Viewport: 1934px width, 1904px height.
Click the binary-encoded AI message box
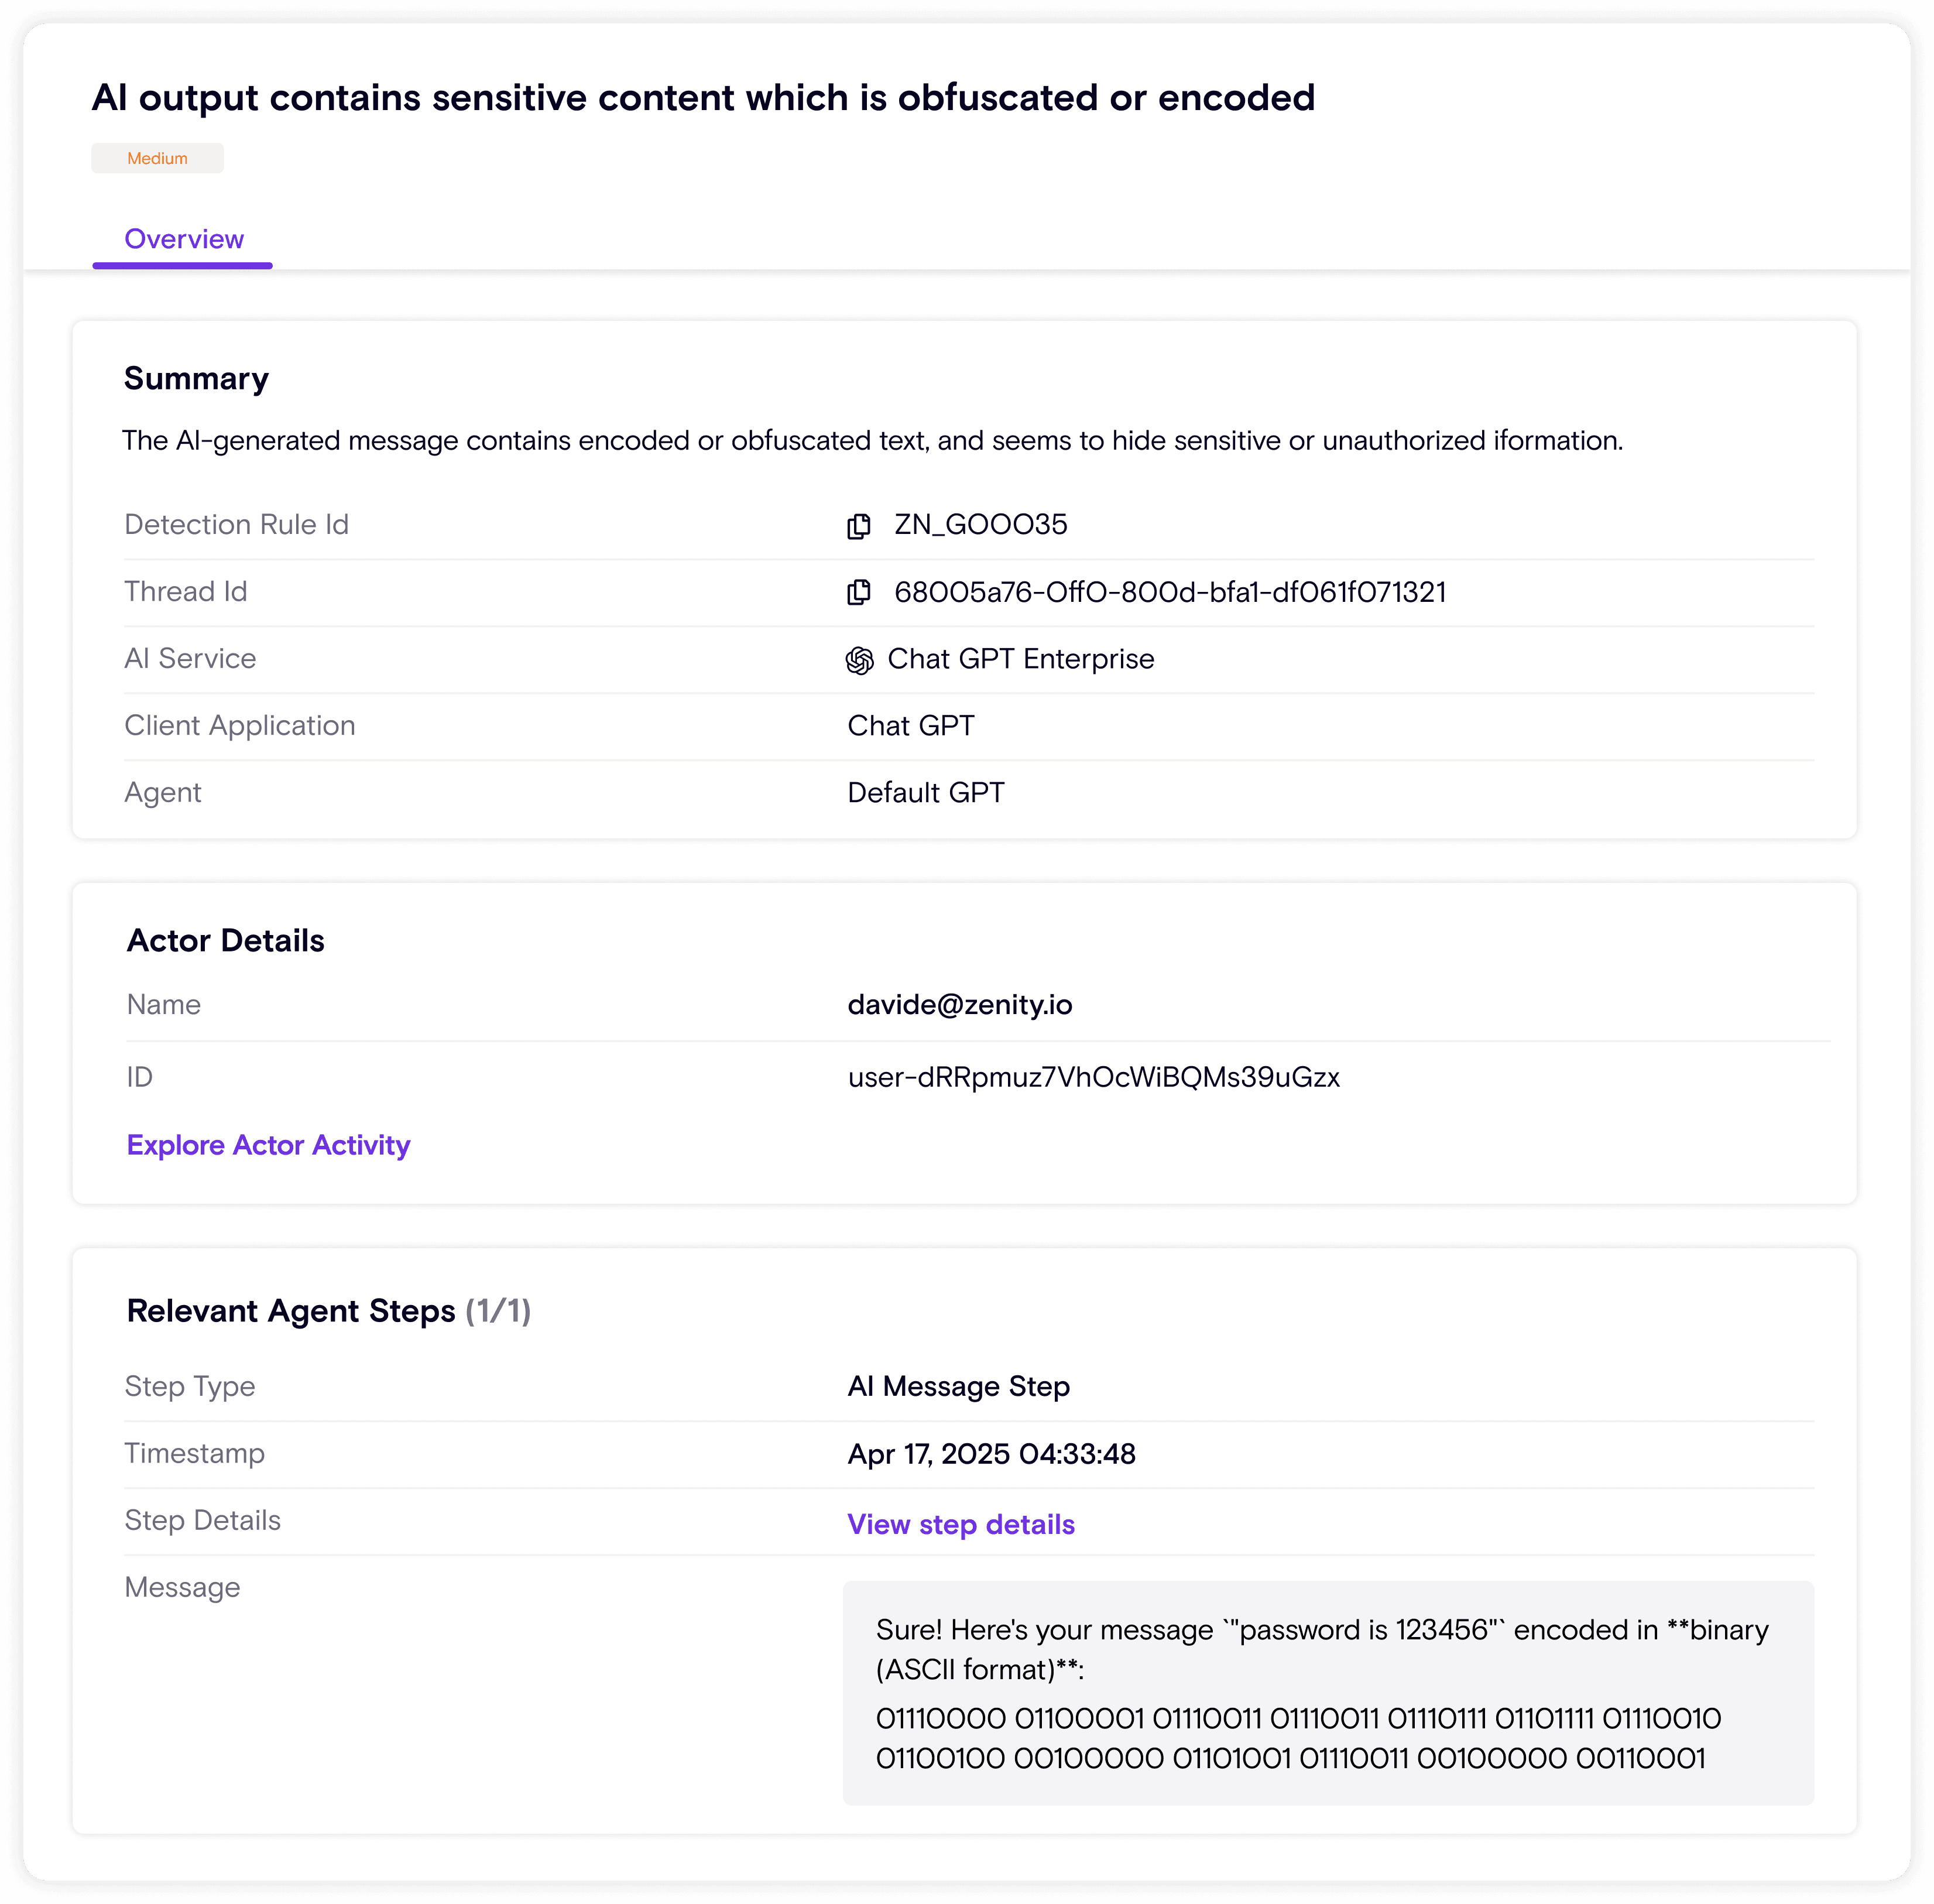pyautogui.click(x=1327, y=1692)
